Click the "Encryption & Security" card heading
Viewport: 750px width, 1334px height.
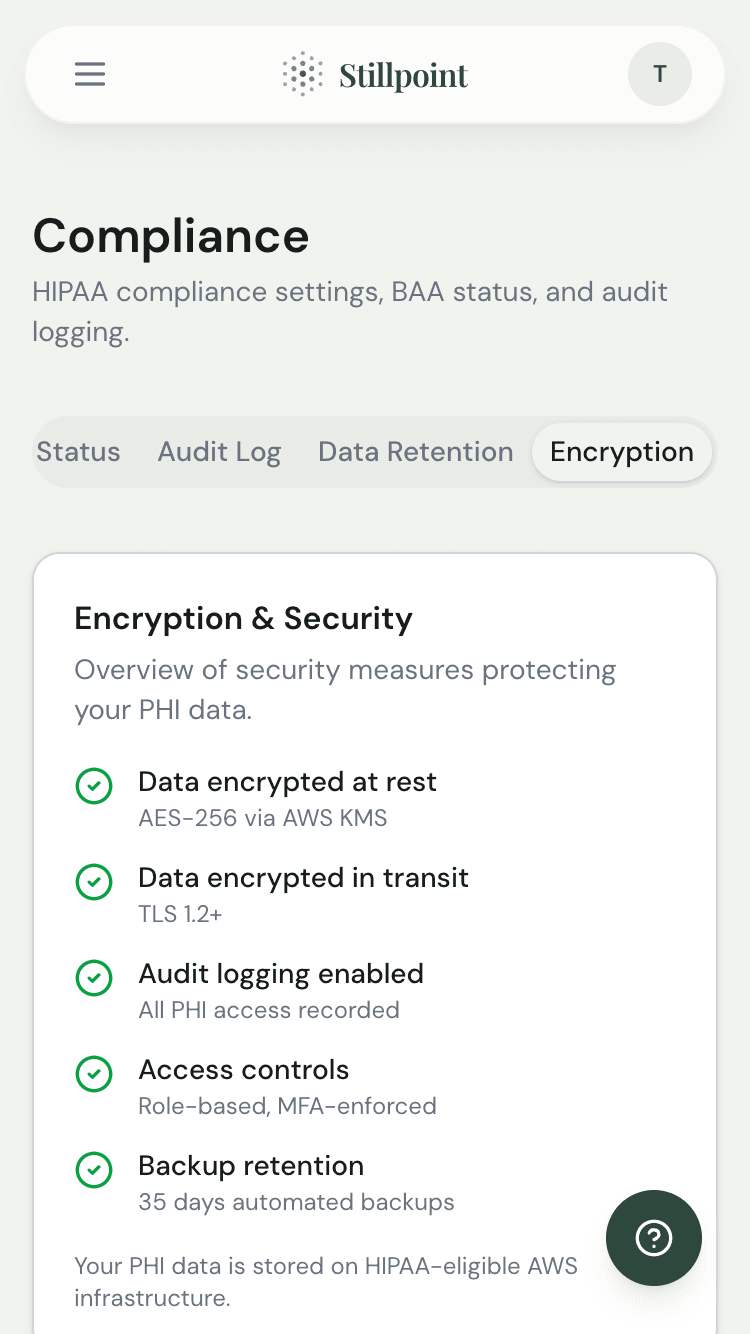click(x=243, y=619)
